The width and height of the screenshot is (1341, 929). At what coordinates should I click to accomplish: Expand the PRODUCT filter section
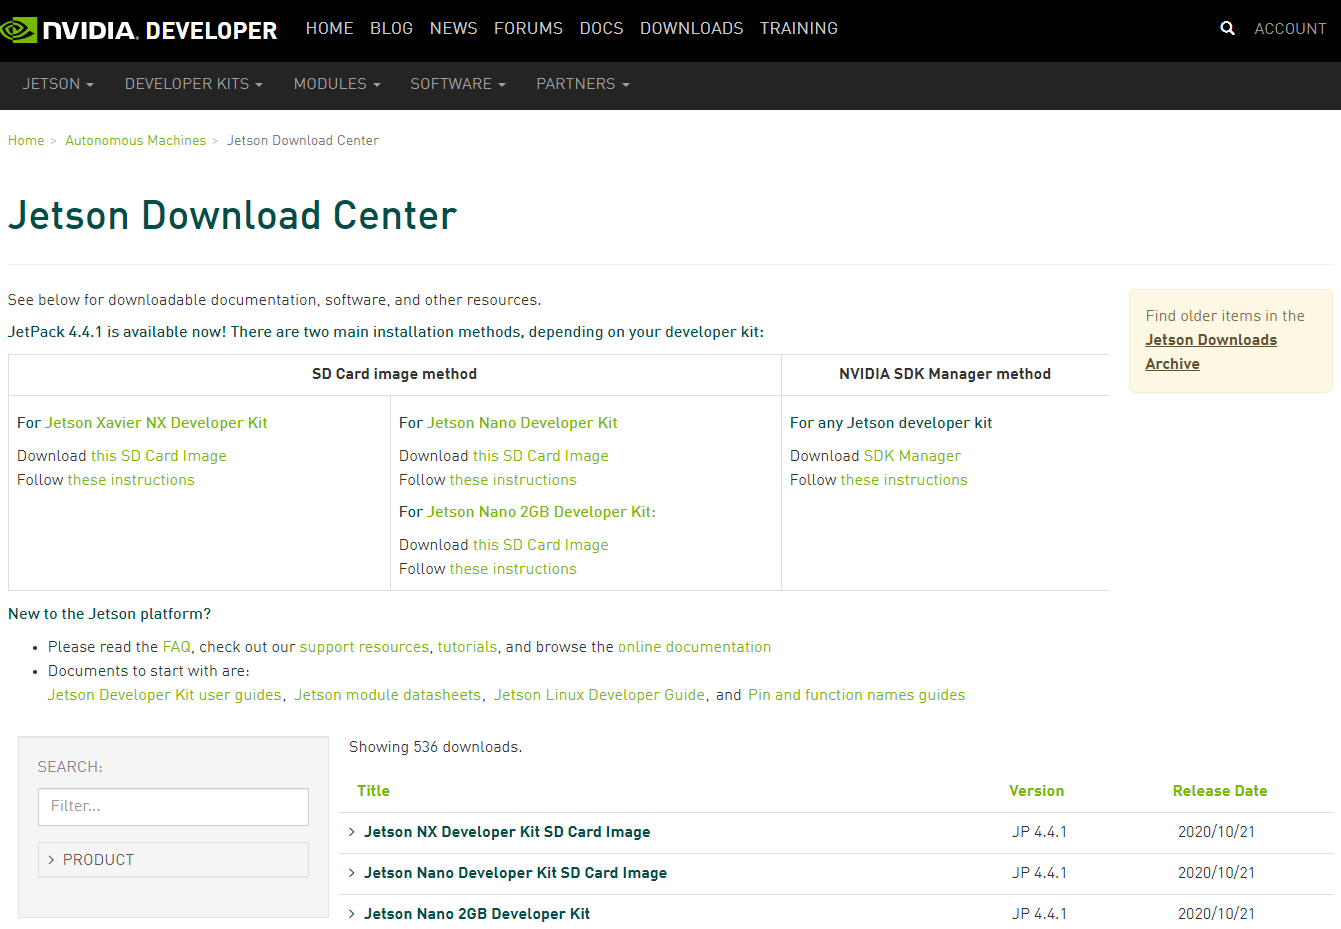coord(173,860)
